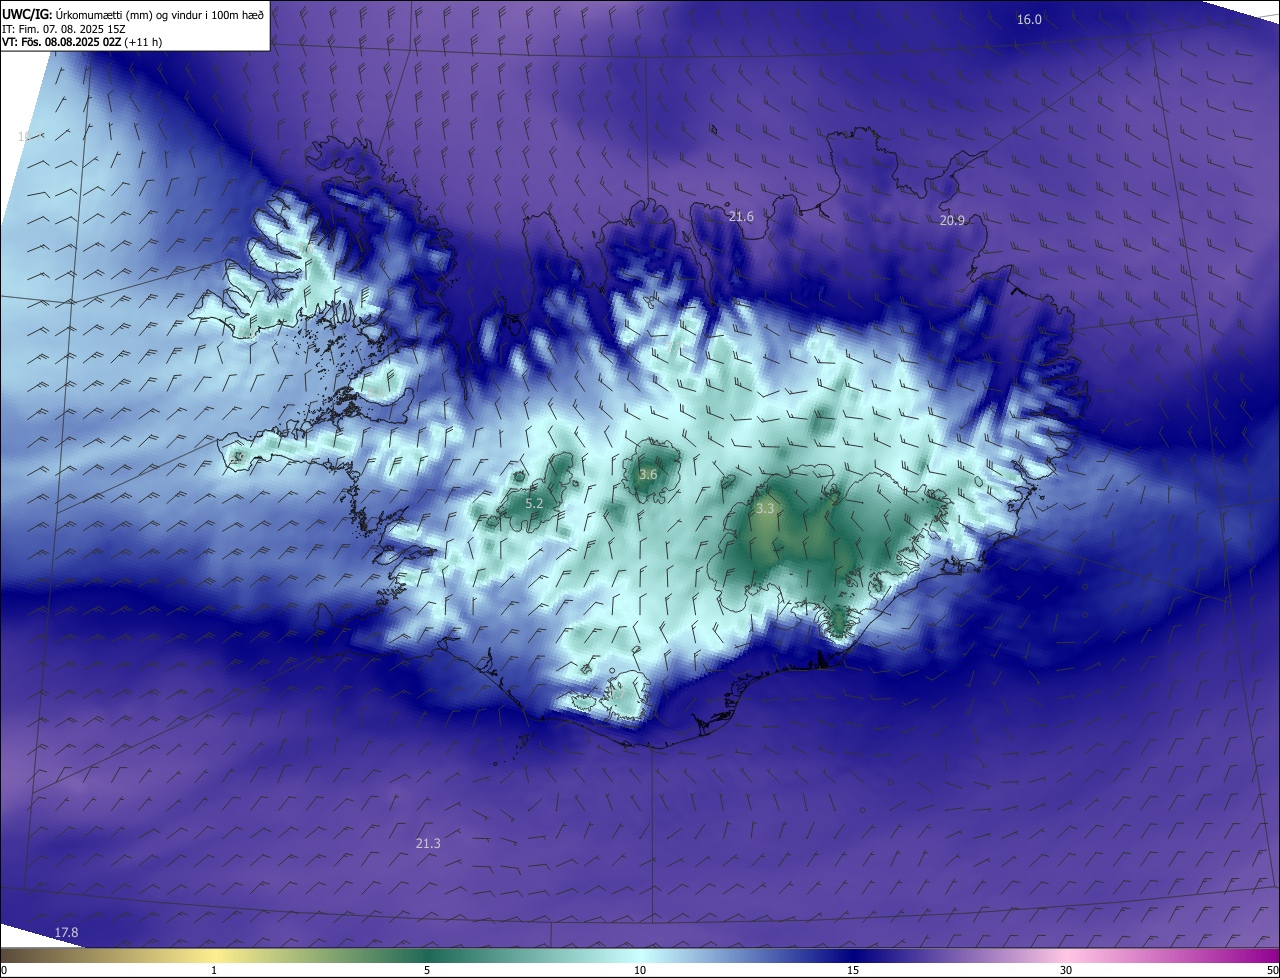1280x978 pixels.
Task: Click the 17.8 value on the map
Action: (66, 932)
